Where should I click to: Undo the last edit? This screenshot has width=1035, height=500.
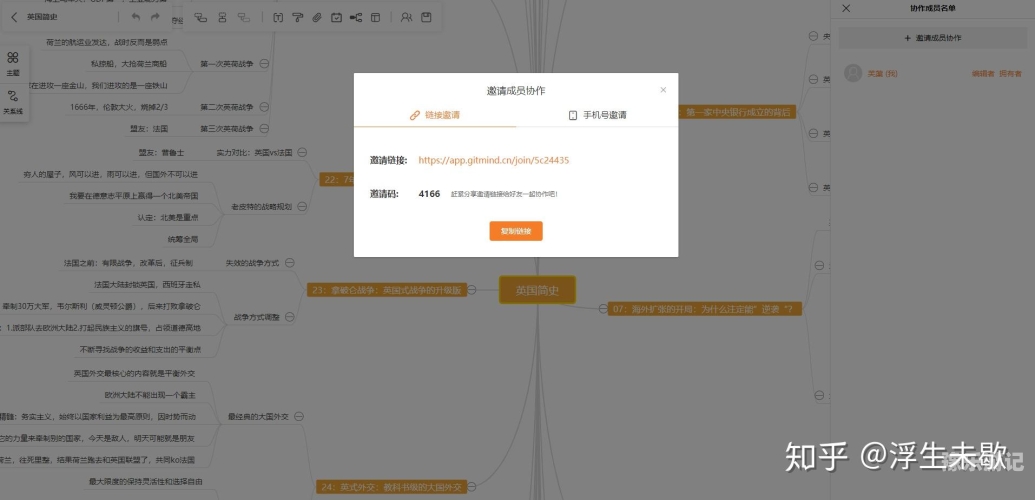coord(135,17)
